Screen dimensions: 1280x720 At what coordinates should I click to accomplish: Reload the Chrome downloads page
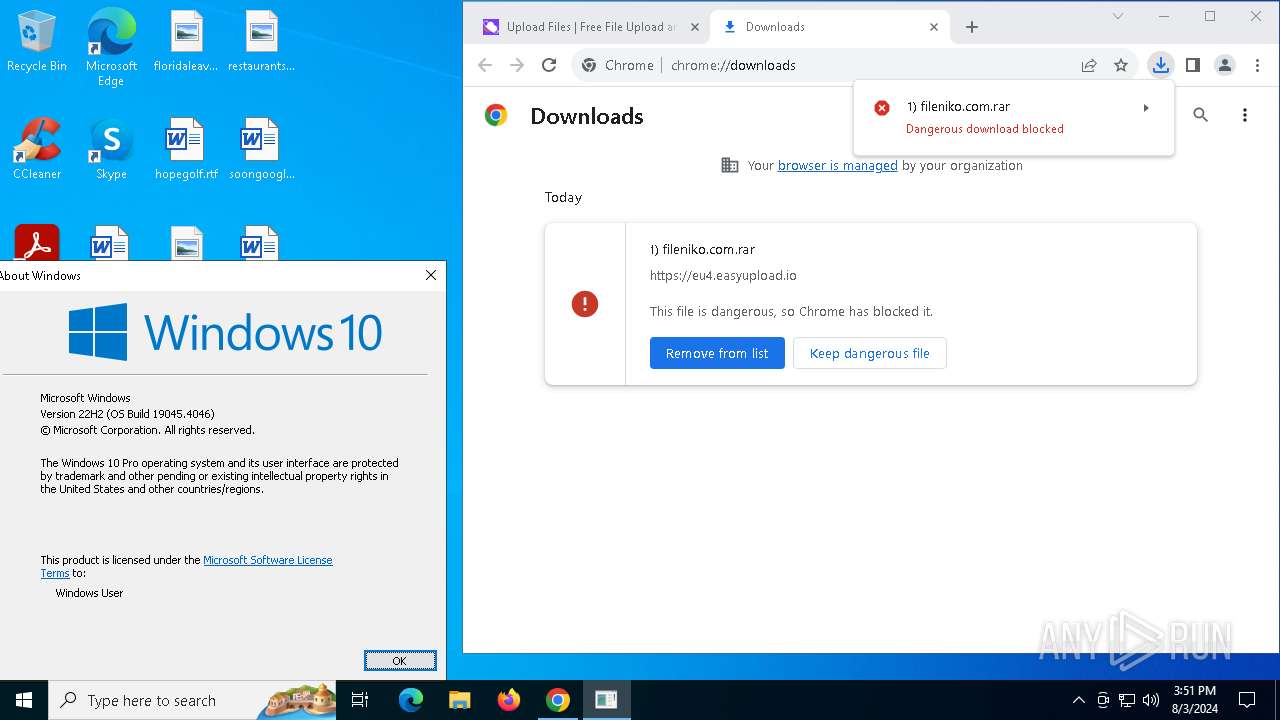point(549,65)
